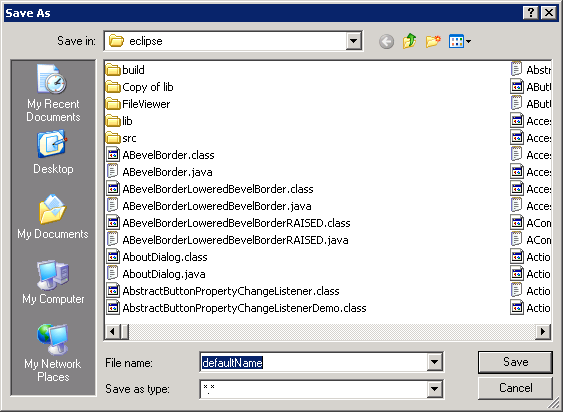Image resolution: width=563 pixels, height=412 pixels.
Task: Expand the Save as type dropdown arrow
Action: [x=434, y=389]
